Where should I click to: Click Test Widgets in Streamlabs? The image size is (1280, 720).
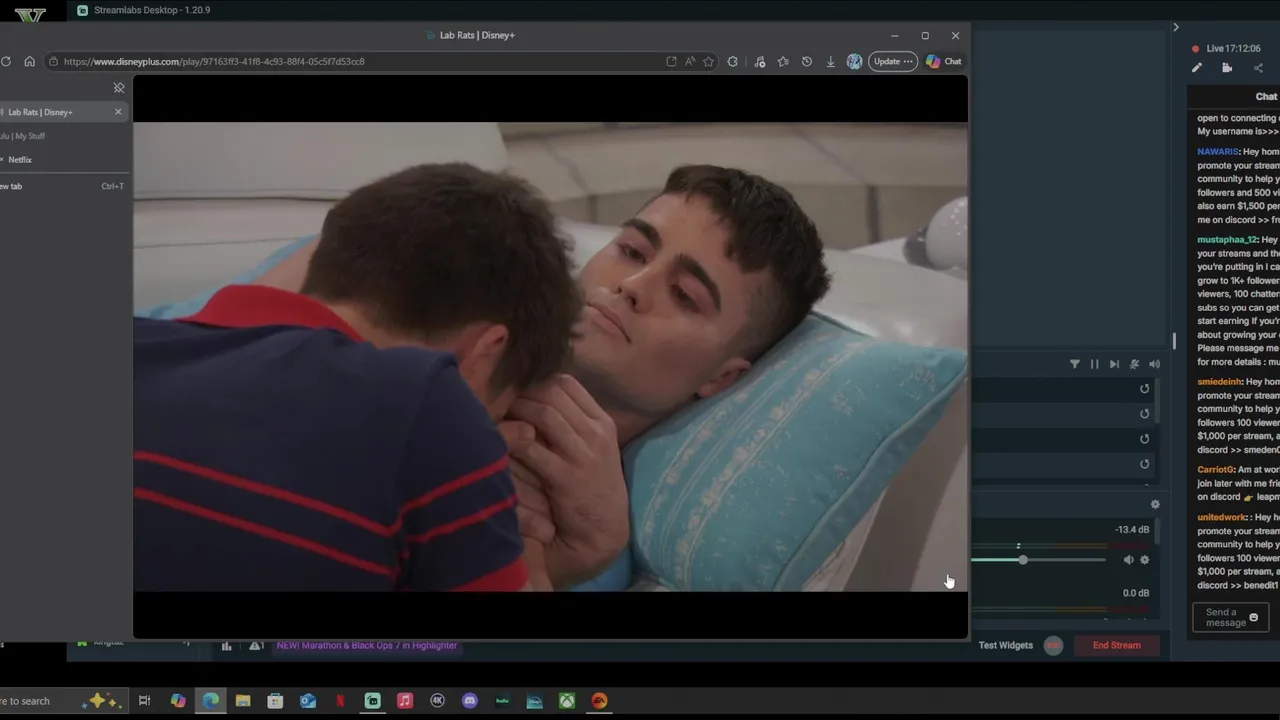(x=1006, y=645)
